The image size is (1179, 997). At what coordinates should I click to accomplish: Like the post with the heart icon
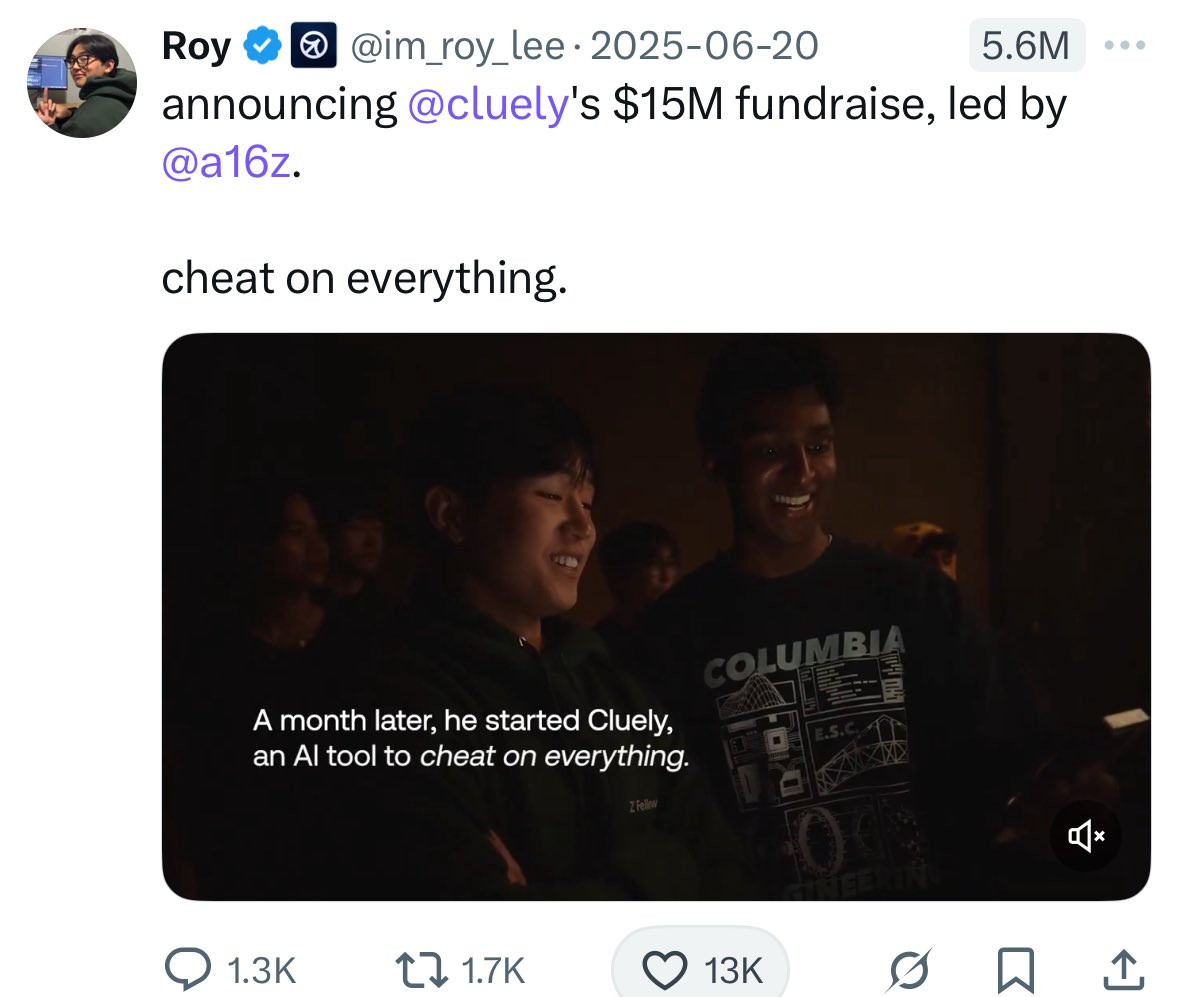tap(665, 969)
